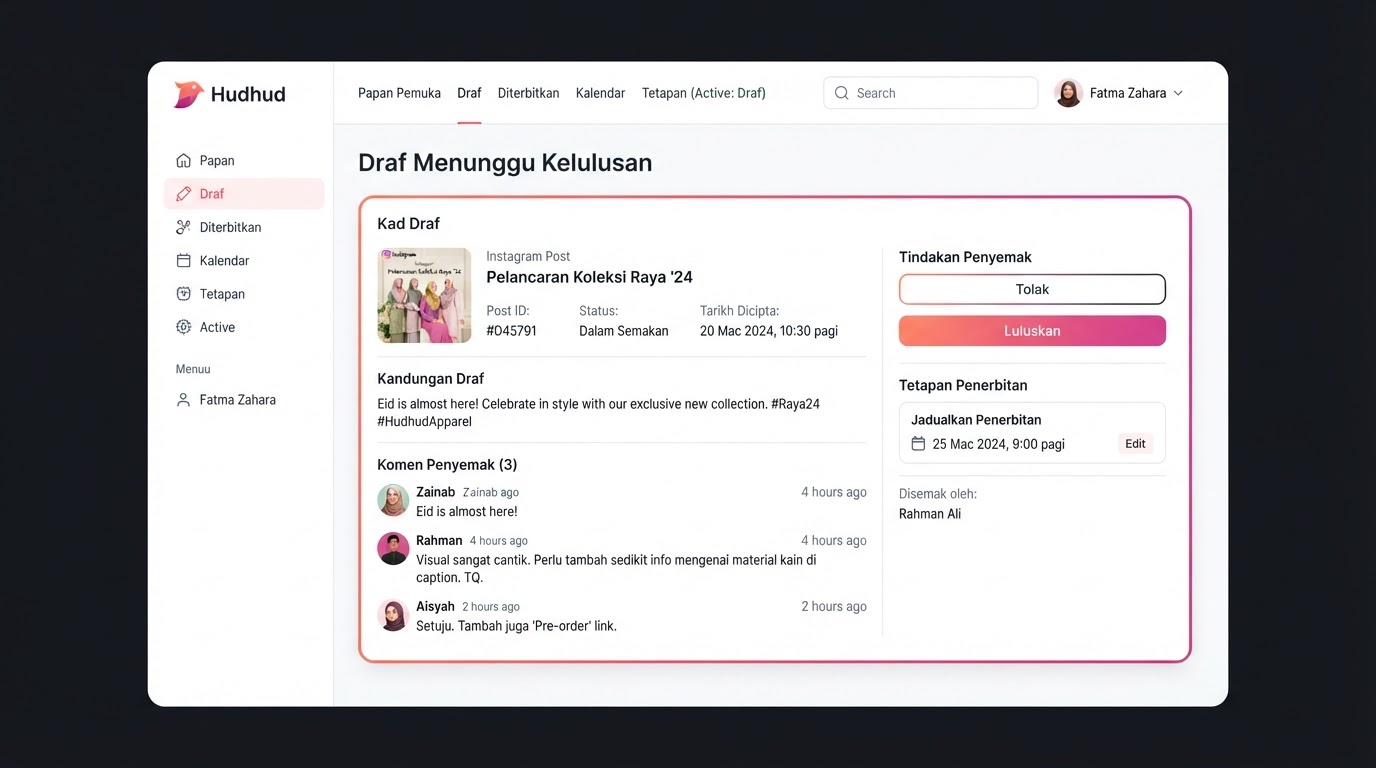
Task: Click the Pelancaran Koleksi Raya '24 title
Action: (x=589, y=277)
